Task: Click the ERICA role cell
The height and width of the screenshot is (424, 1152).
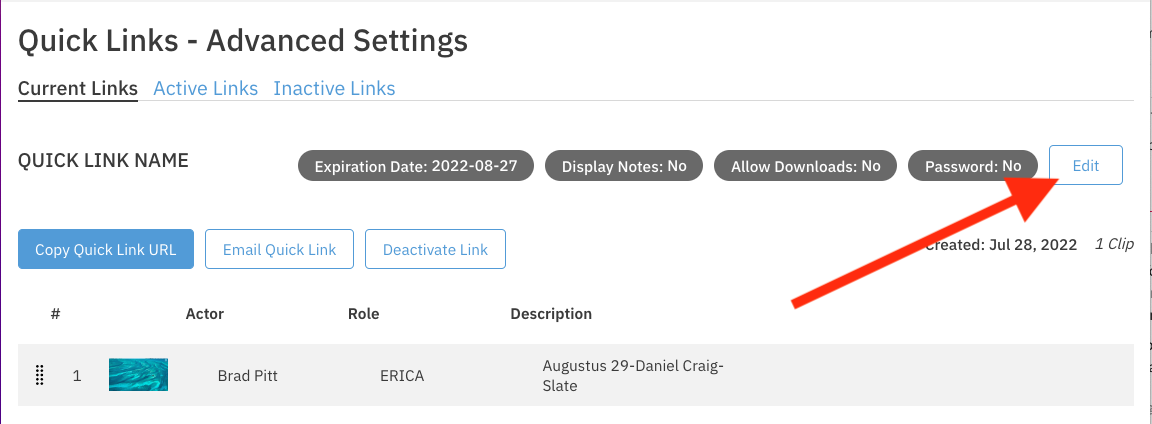Action: tap(402, 376)
